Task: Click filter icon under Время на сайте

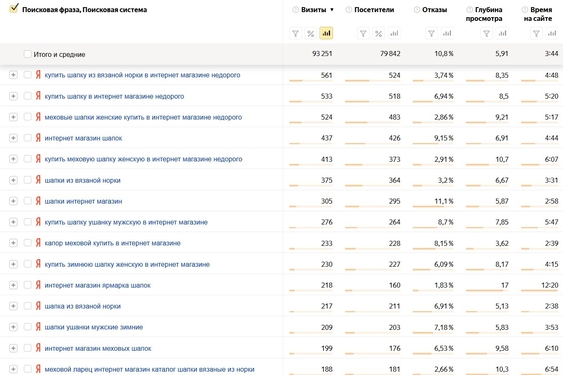Action: click(536, 33)
